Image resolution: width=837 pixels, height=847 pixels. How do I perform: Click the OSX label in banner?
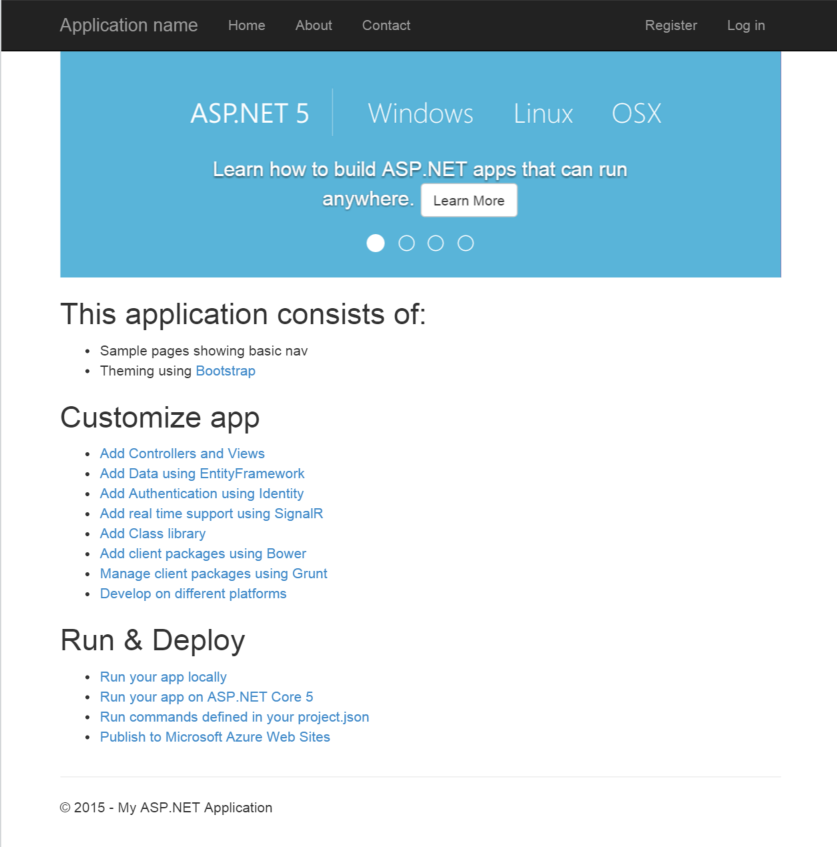pyautogui.click(x=637, y=113)
